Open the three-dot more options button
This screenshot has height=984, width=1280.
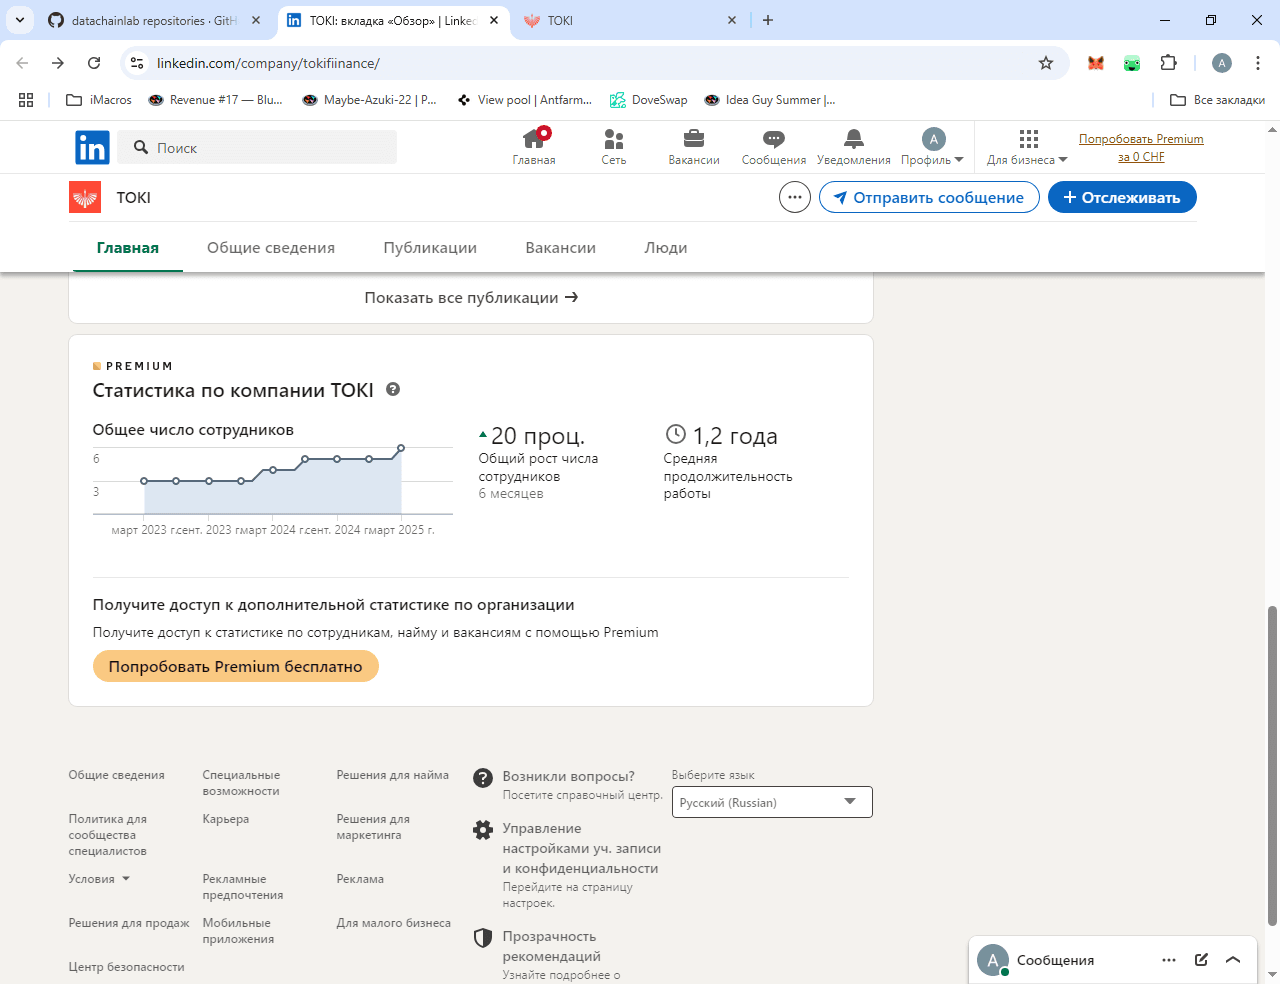tap(795, 197)
